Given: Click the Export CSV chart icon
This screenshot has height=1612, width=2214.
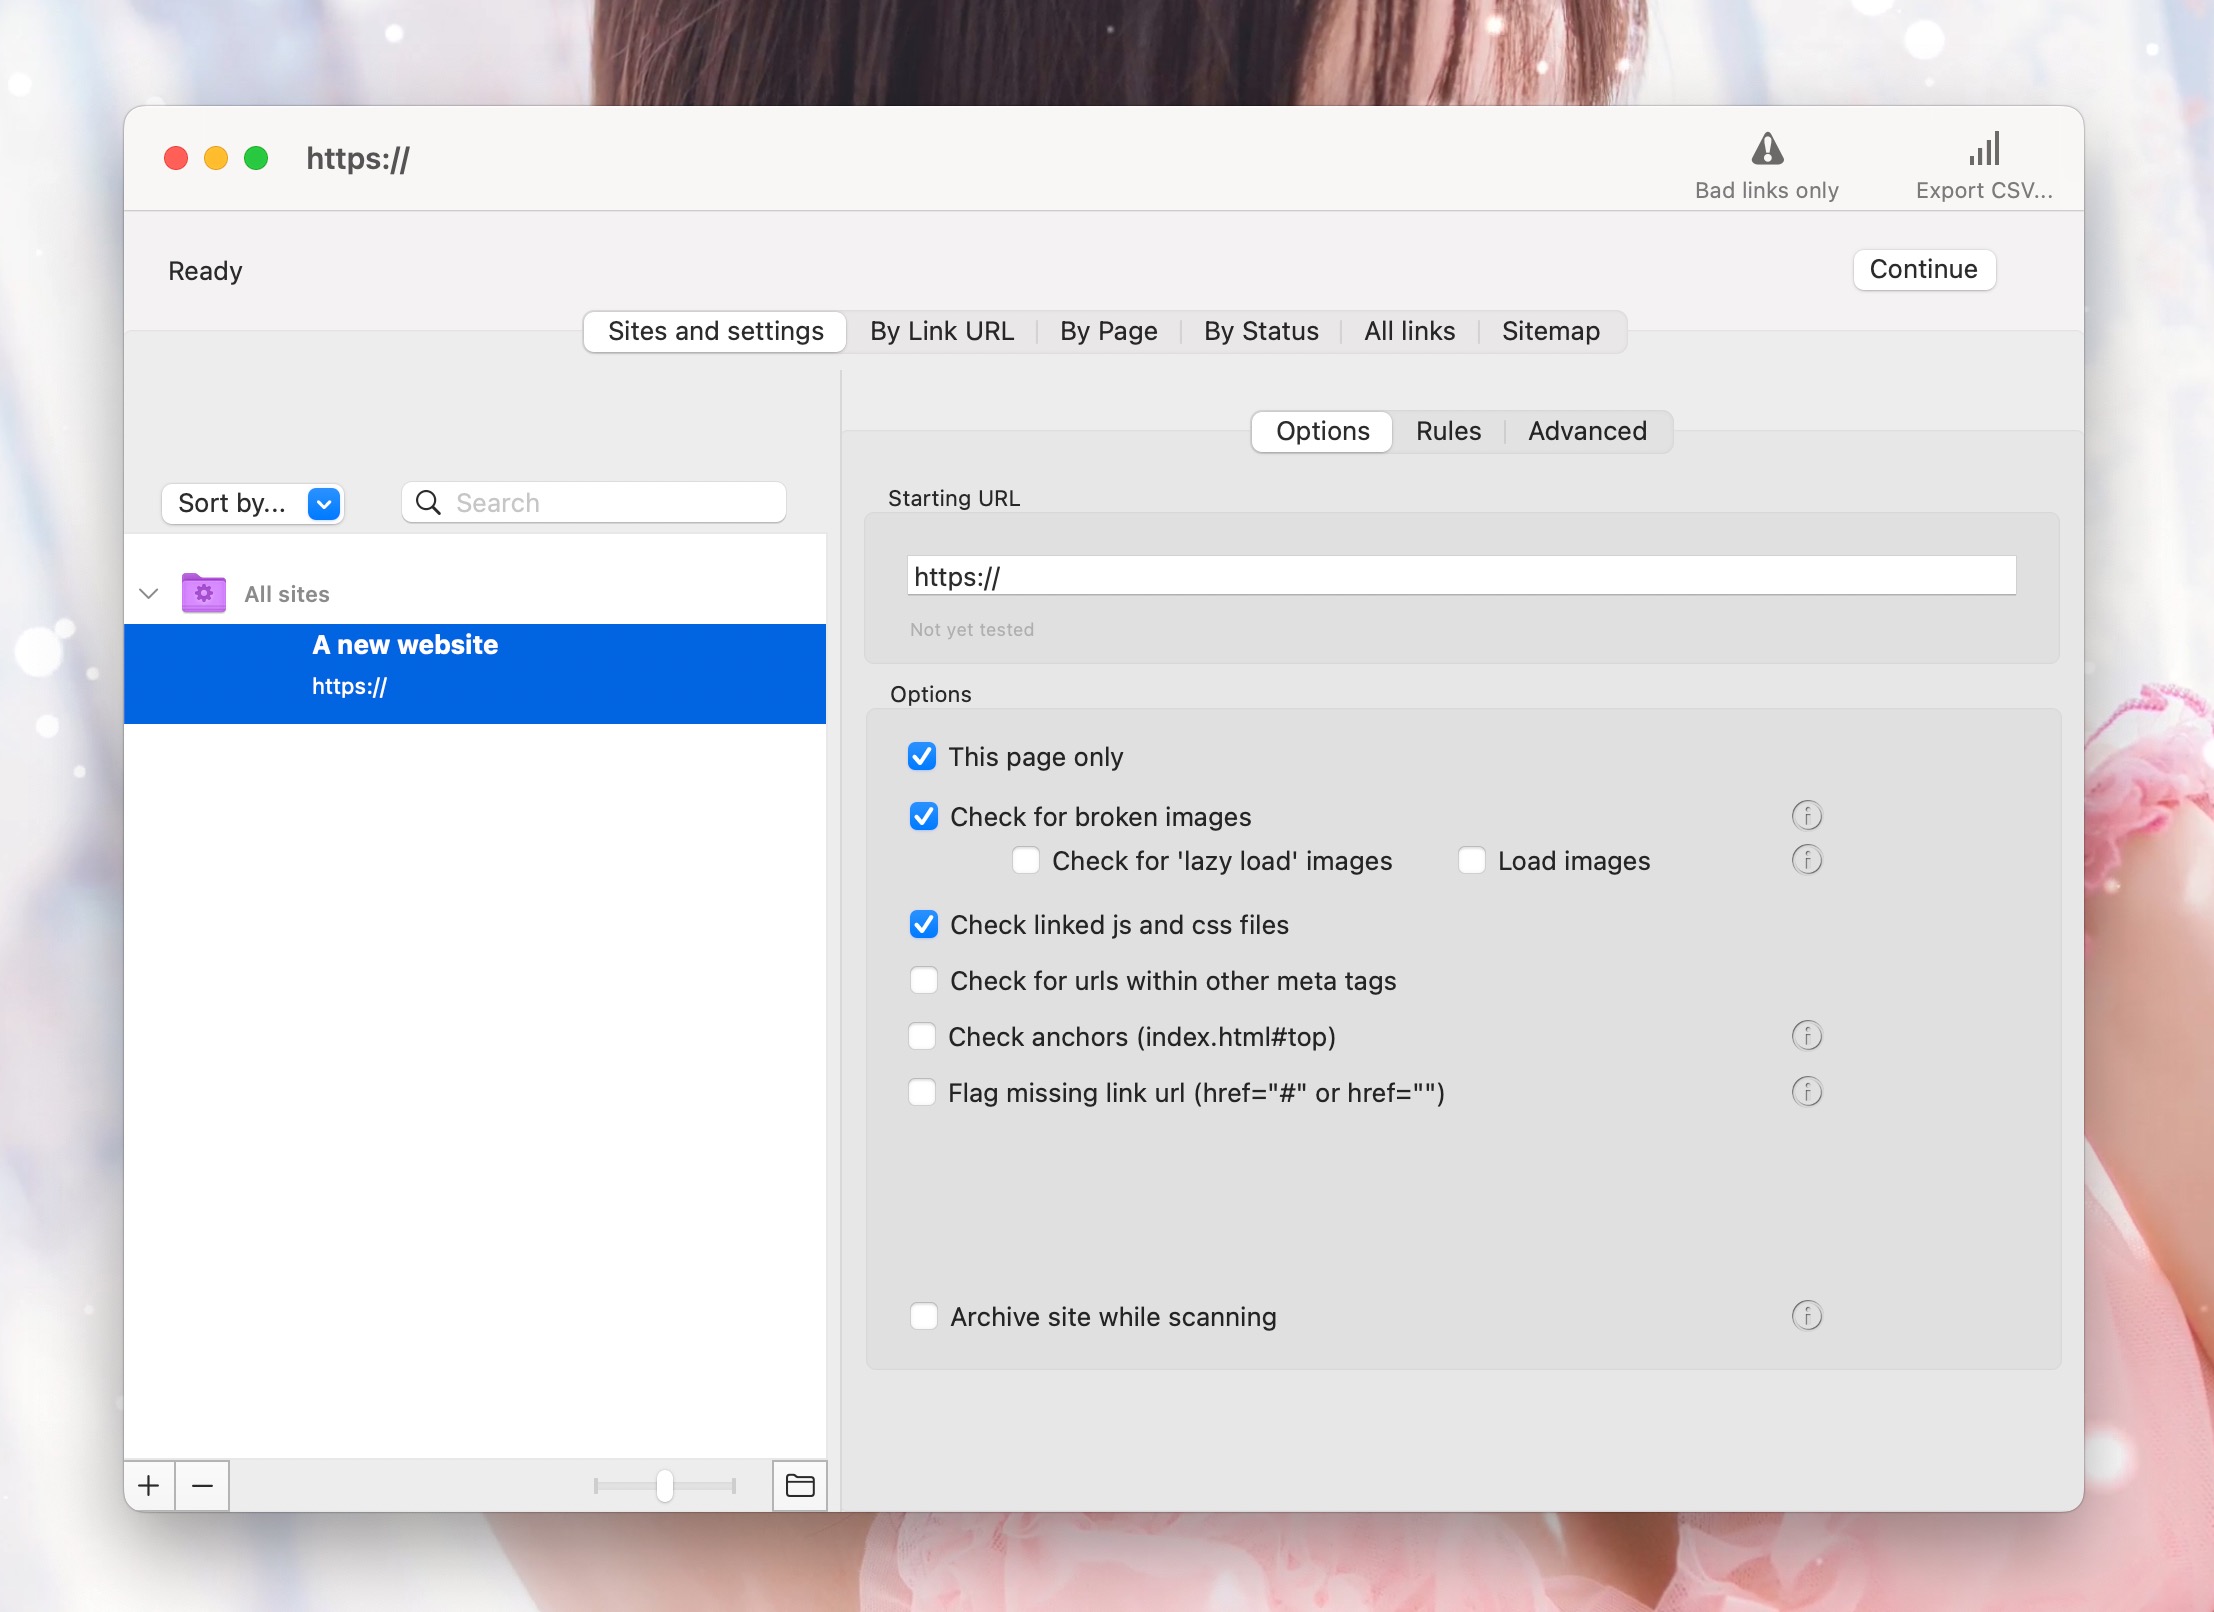Looking at the screenshot, I should point(1984,150).
